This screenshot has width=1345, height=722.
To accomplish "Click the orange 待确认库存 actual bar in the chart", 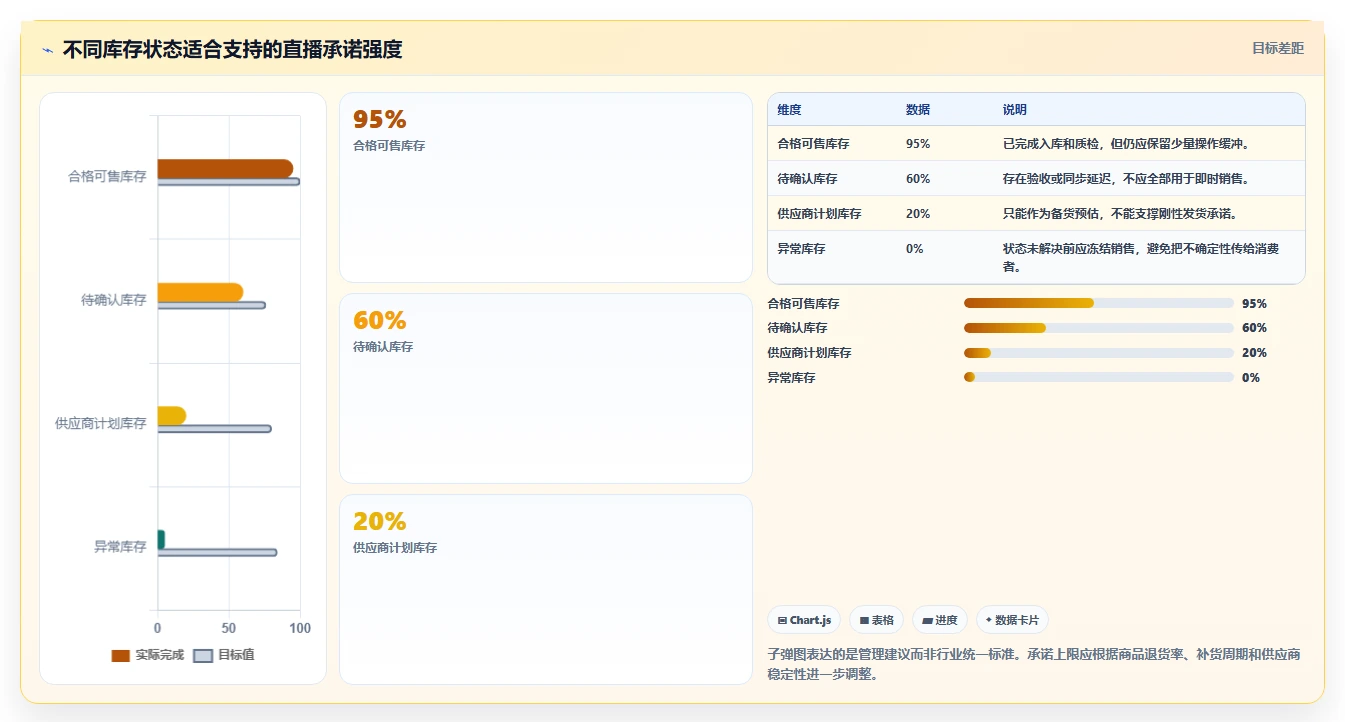I will [x=200, y=292].
